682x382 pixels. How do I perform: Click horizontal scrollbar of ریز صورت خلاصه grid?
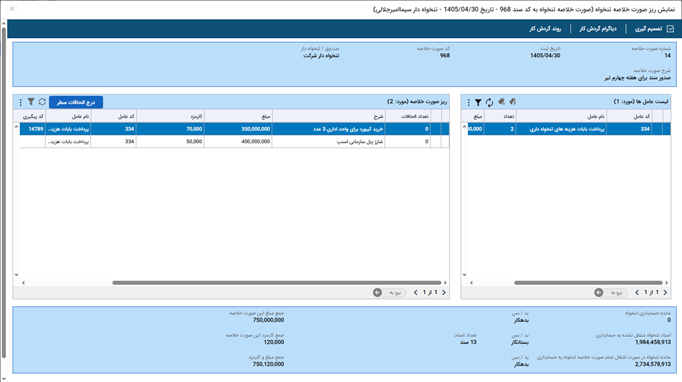277,282
